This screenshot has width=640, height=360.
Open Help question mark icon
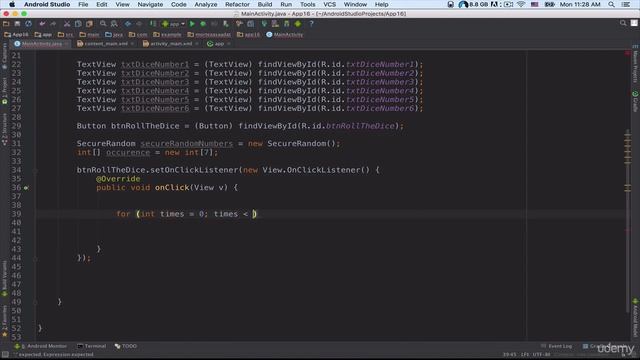pos(311,24)
